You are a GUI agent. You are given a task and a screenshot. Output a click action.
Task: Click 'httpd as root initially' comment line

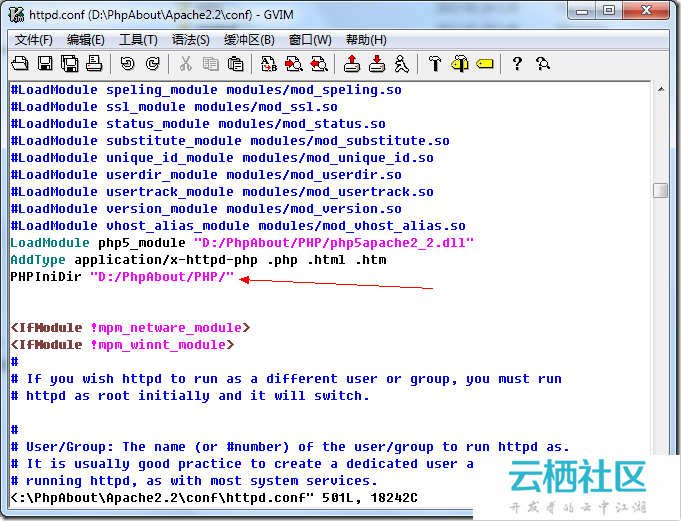tap(190, 396)
